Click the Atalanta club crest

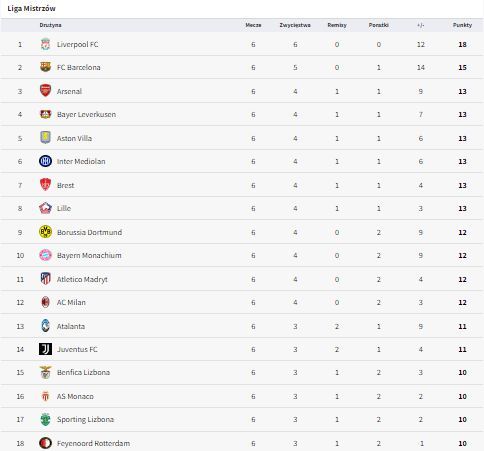coord(45,326)
